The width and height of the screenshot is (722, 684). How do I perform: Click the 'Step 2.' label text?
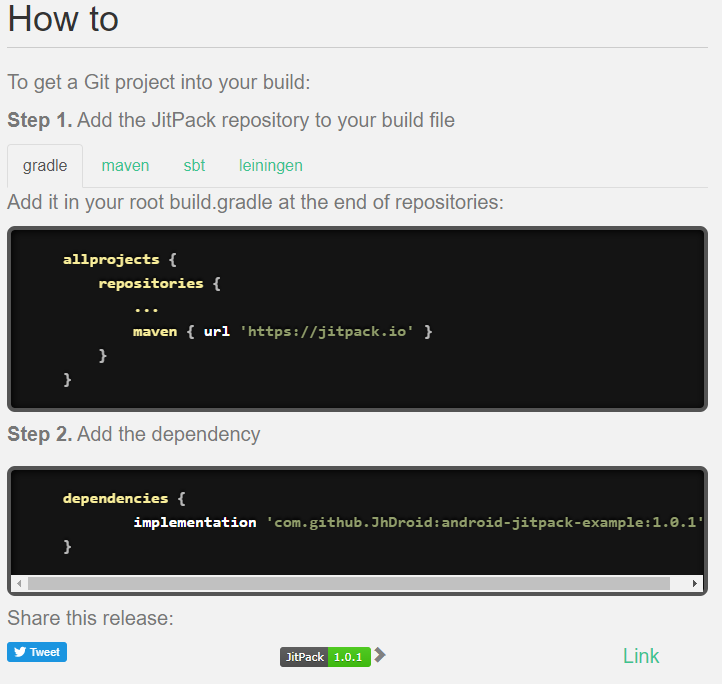pyautogui.click(x=40, y=434)
